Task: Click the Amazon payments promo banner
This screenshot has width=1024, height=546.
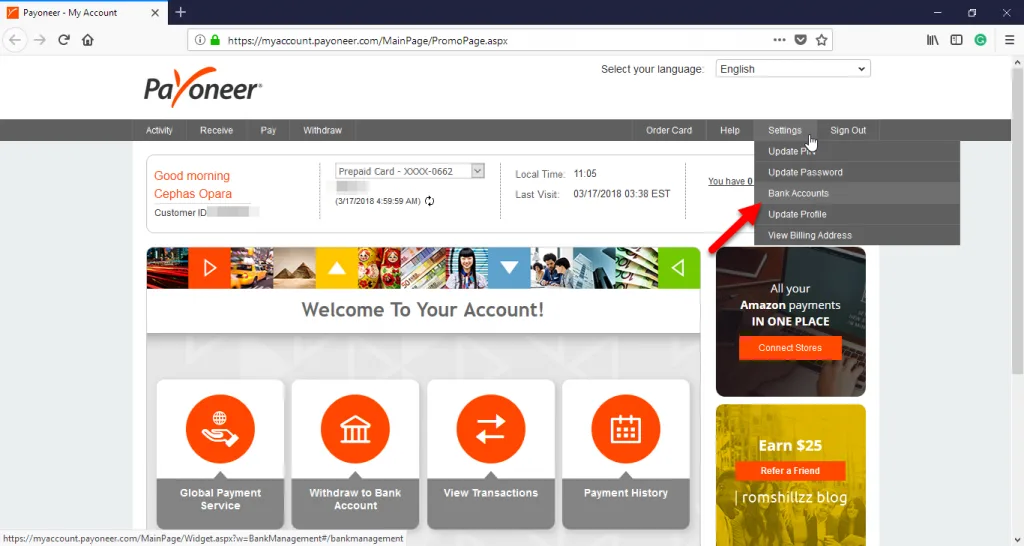Action: pyautogui.click(x=790, y=321)
